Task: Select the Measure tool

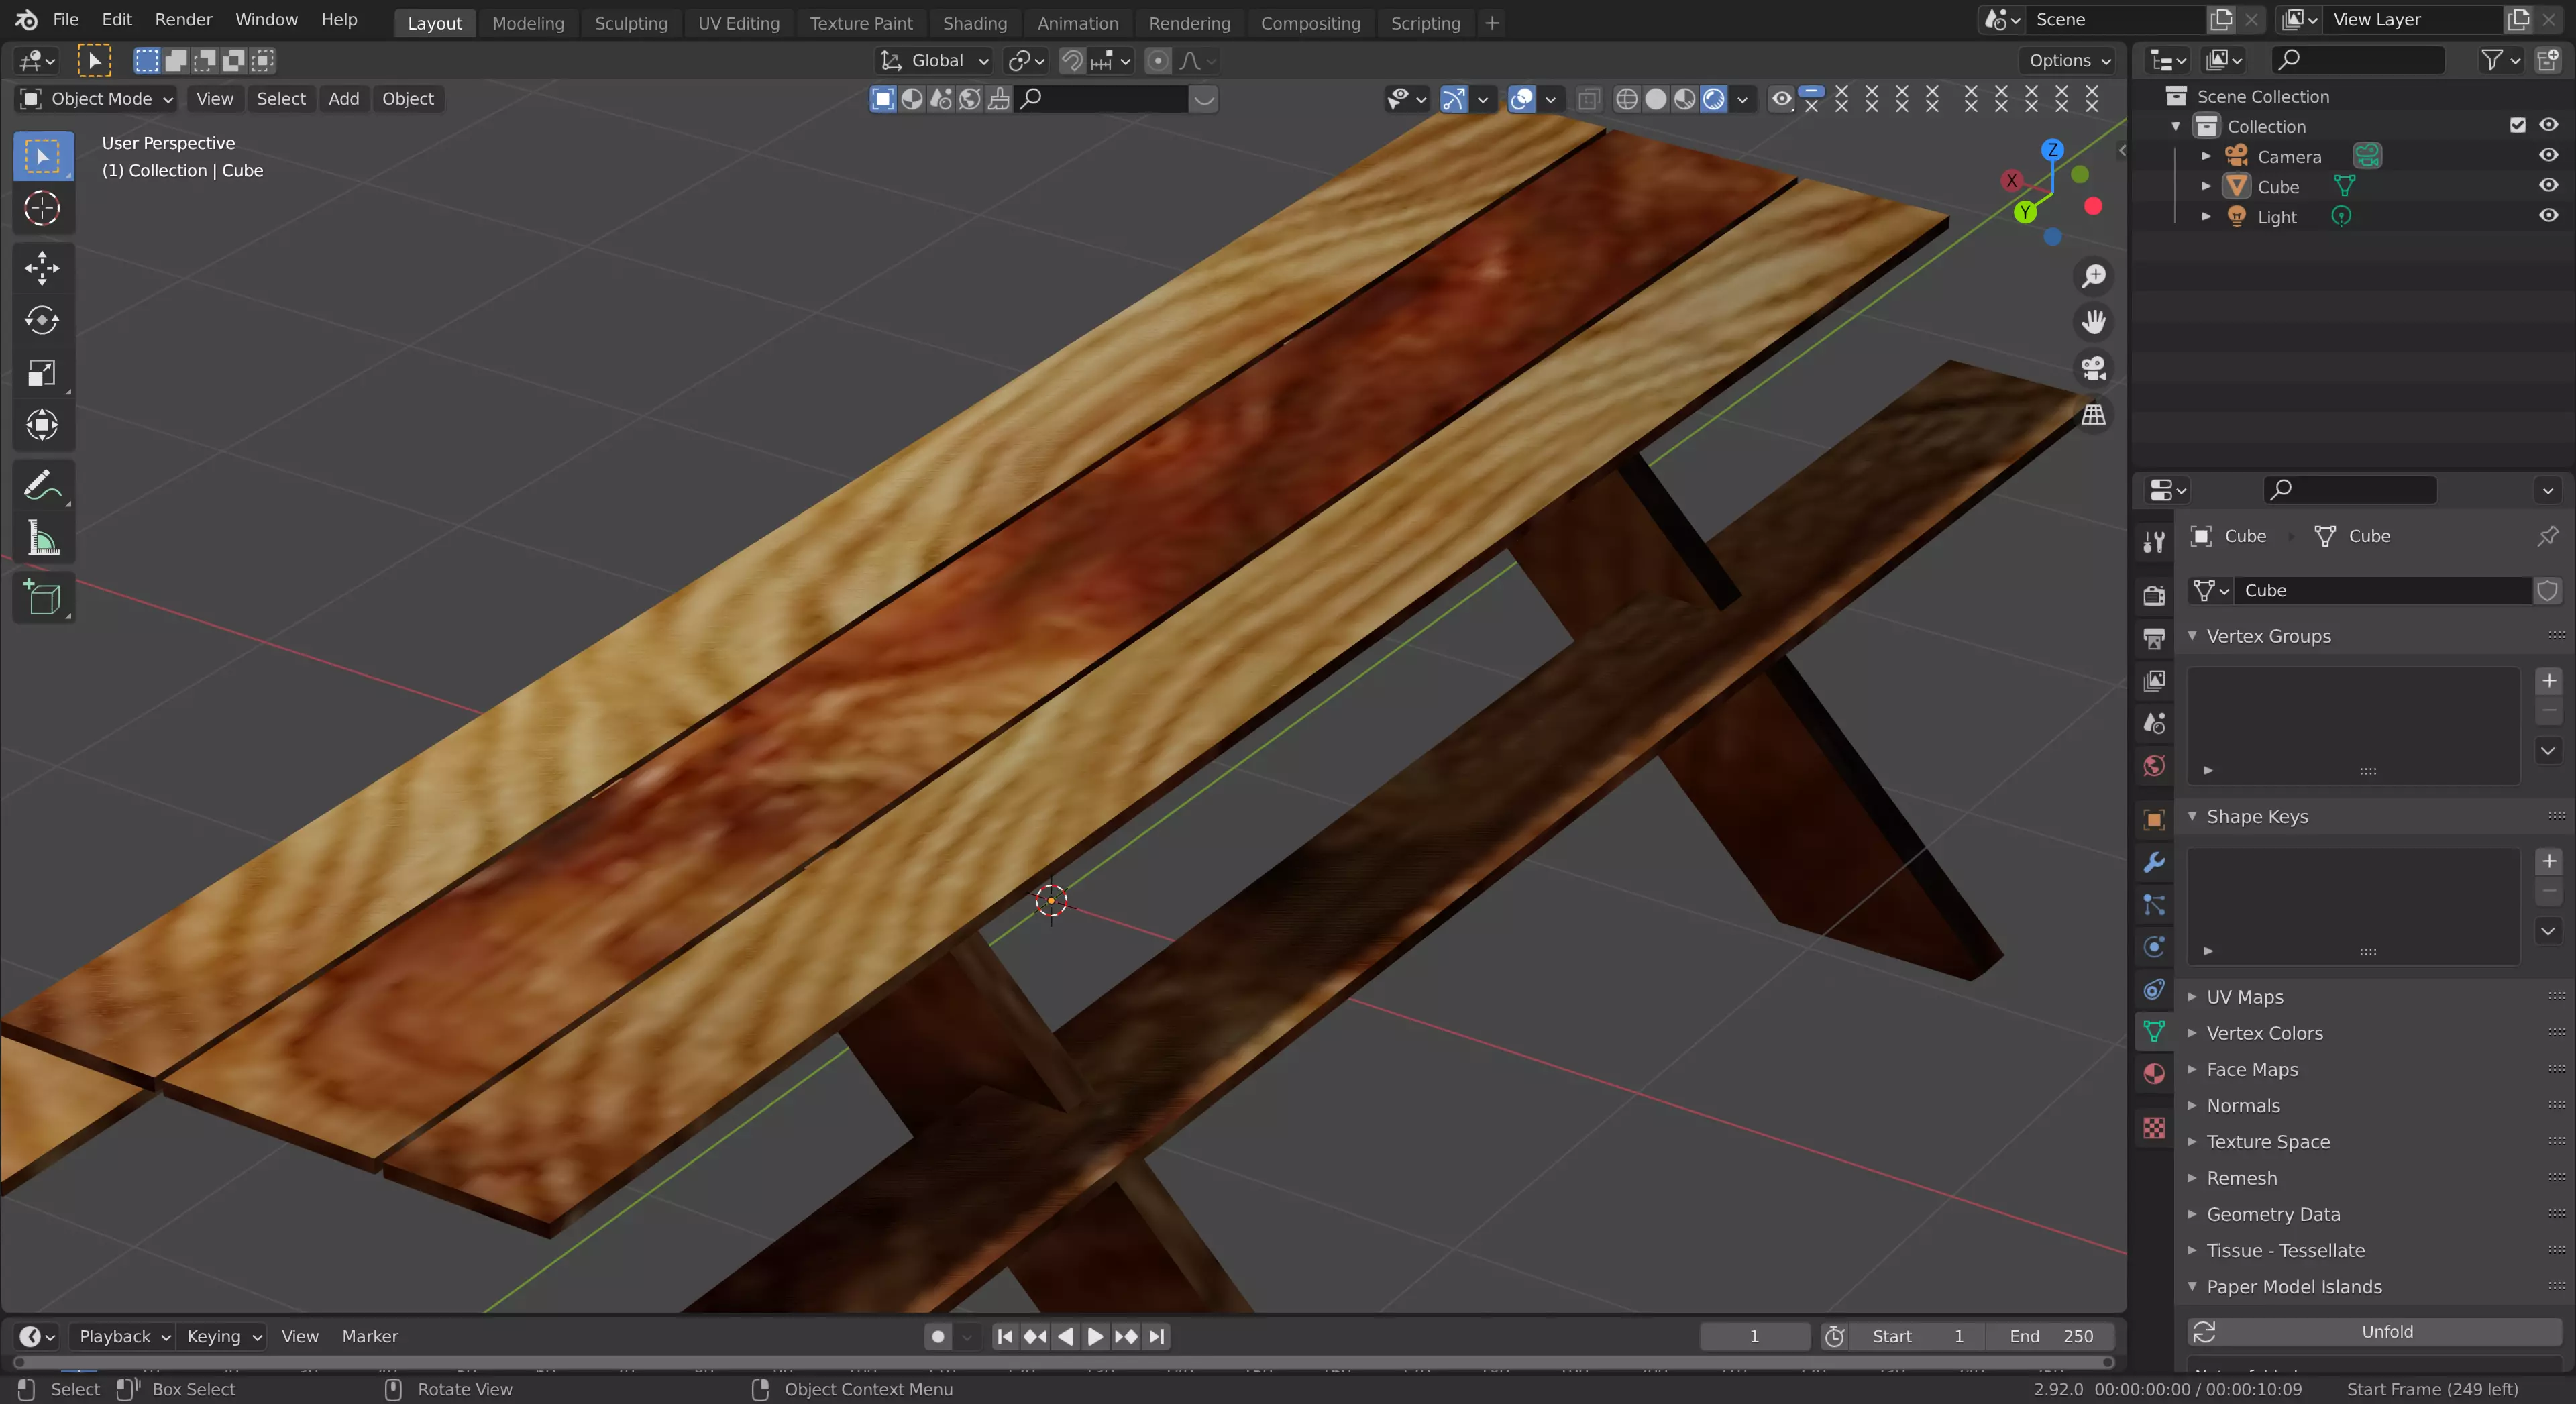Action: (42, 538)
